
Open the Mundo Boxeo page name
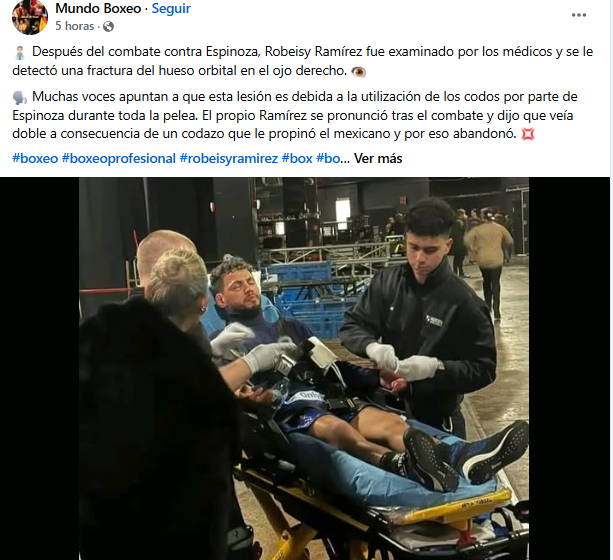tap(98, 8)
